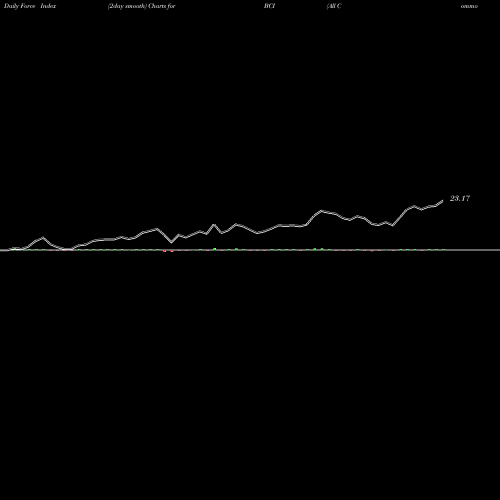Image resolution: width=500 pixels, height=500 pixels.
Task: Click the 'Daily Force Index' title text
Action: (x=30, y=6)
